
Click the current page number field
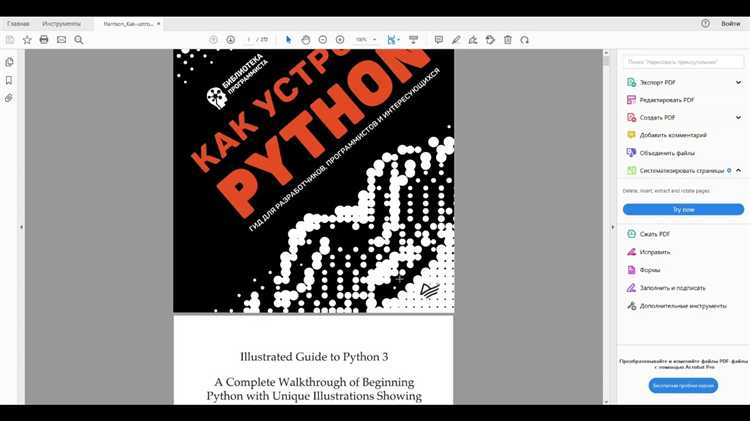[248, 40]
